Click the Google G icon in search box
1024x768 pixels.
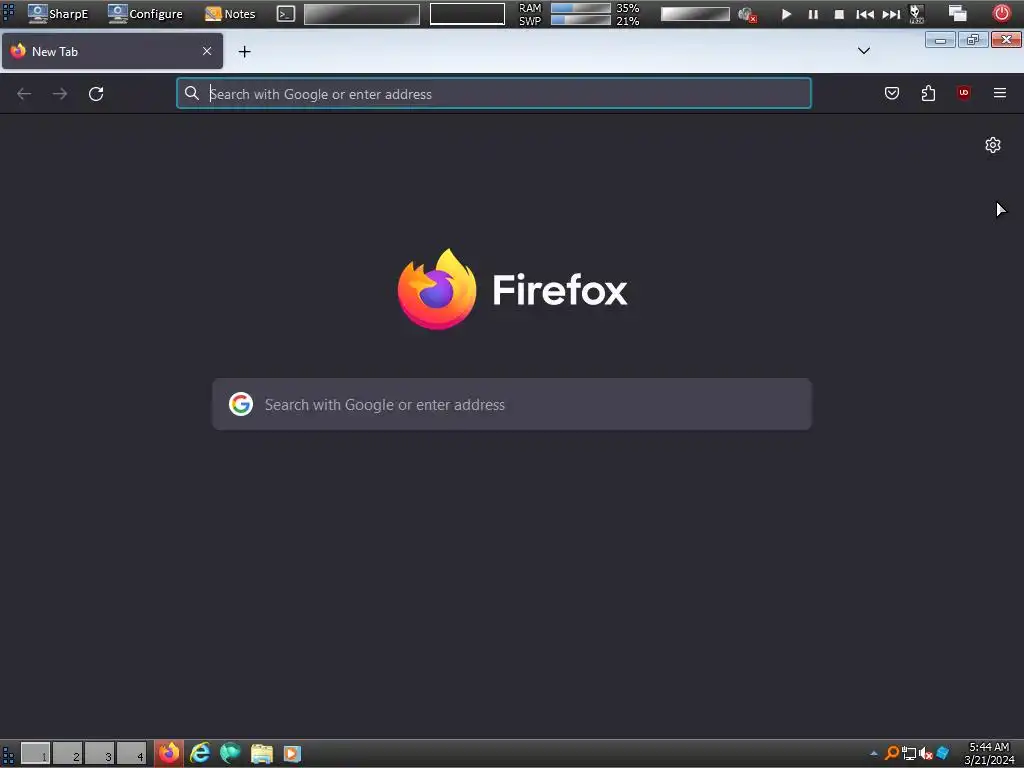pos(241,404)
